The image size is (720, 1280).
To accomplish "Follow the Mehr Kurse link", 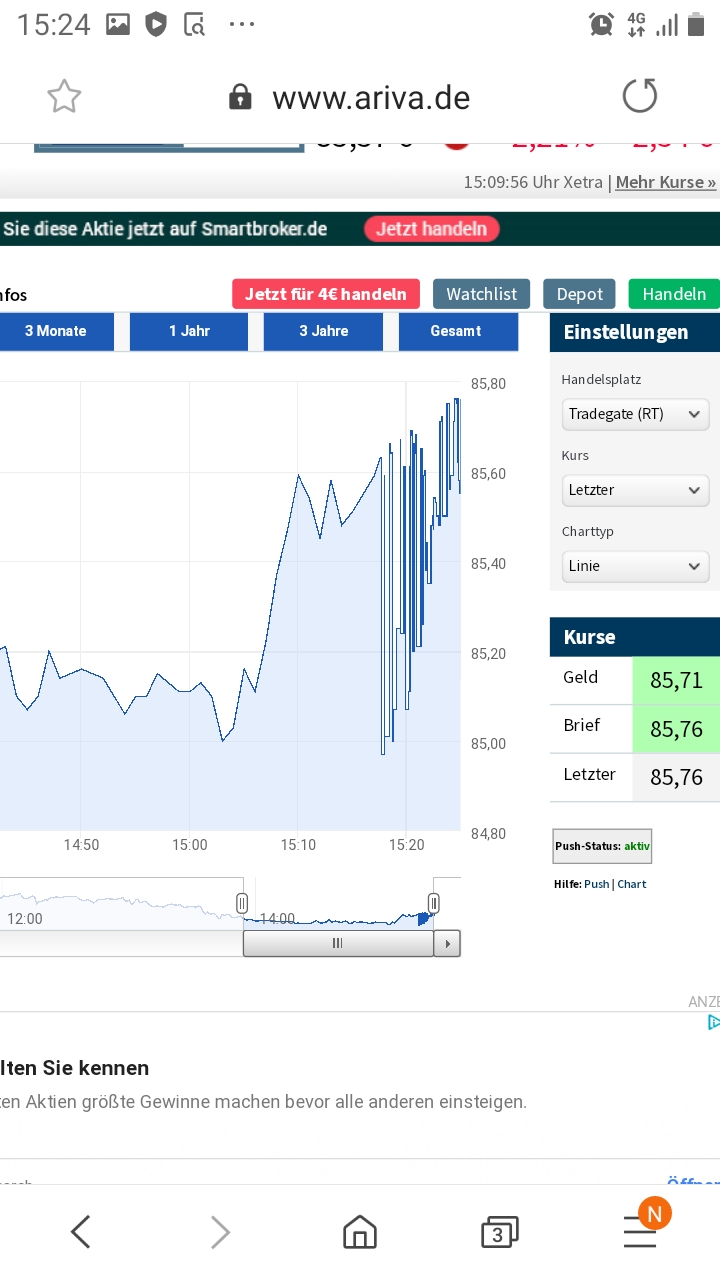I will pyautogui.click(x=666, y=183).
